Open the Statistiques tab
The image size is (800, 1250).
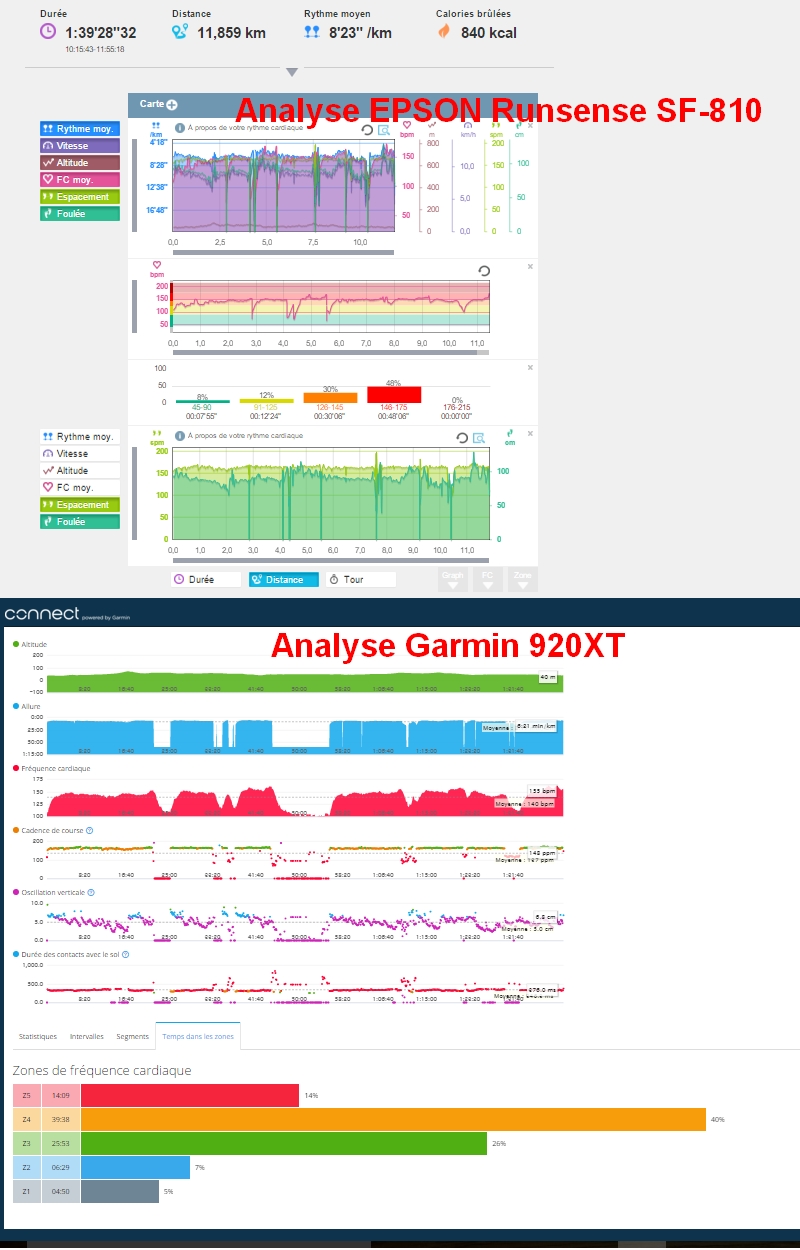38,1036
